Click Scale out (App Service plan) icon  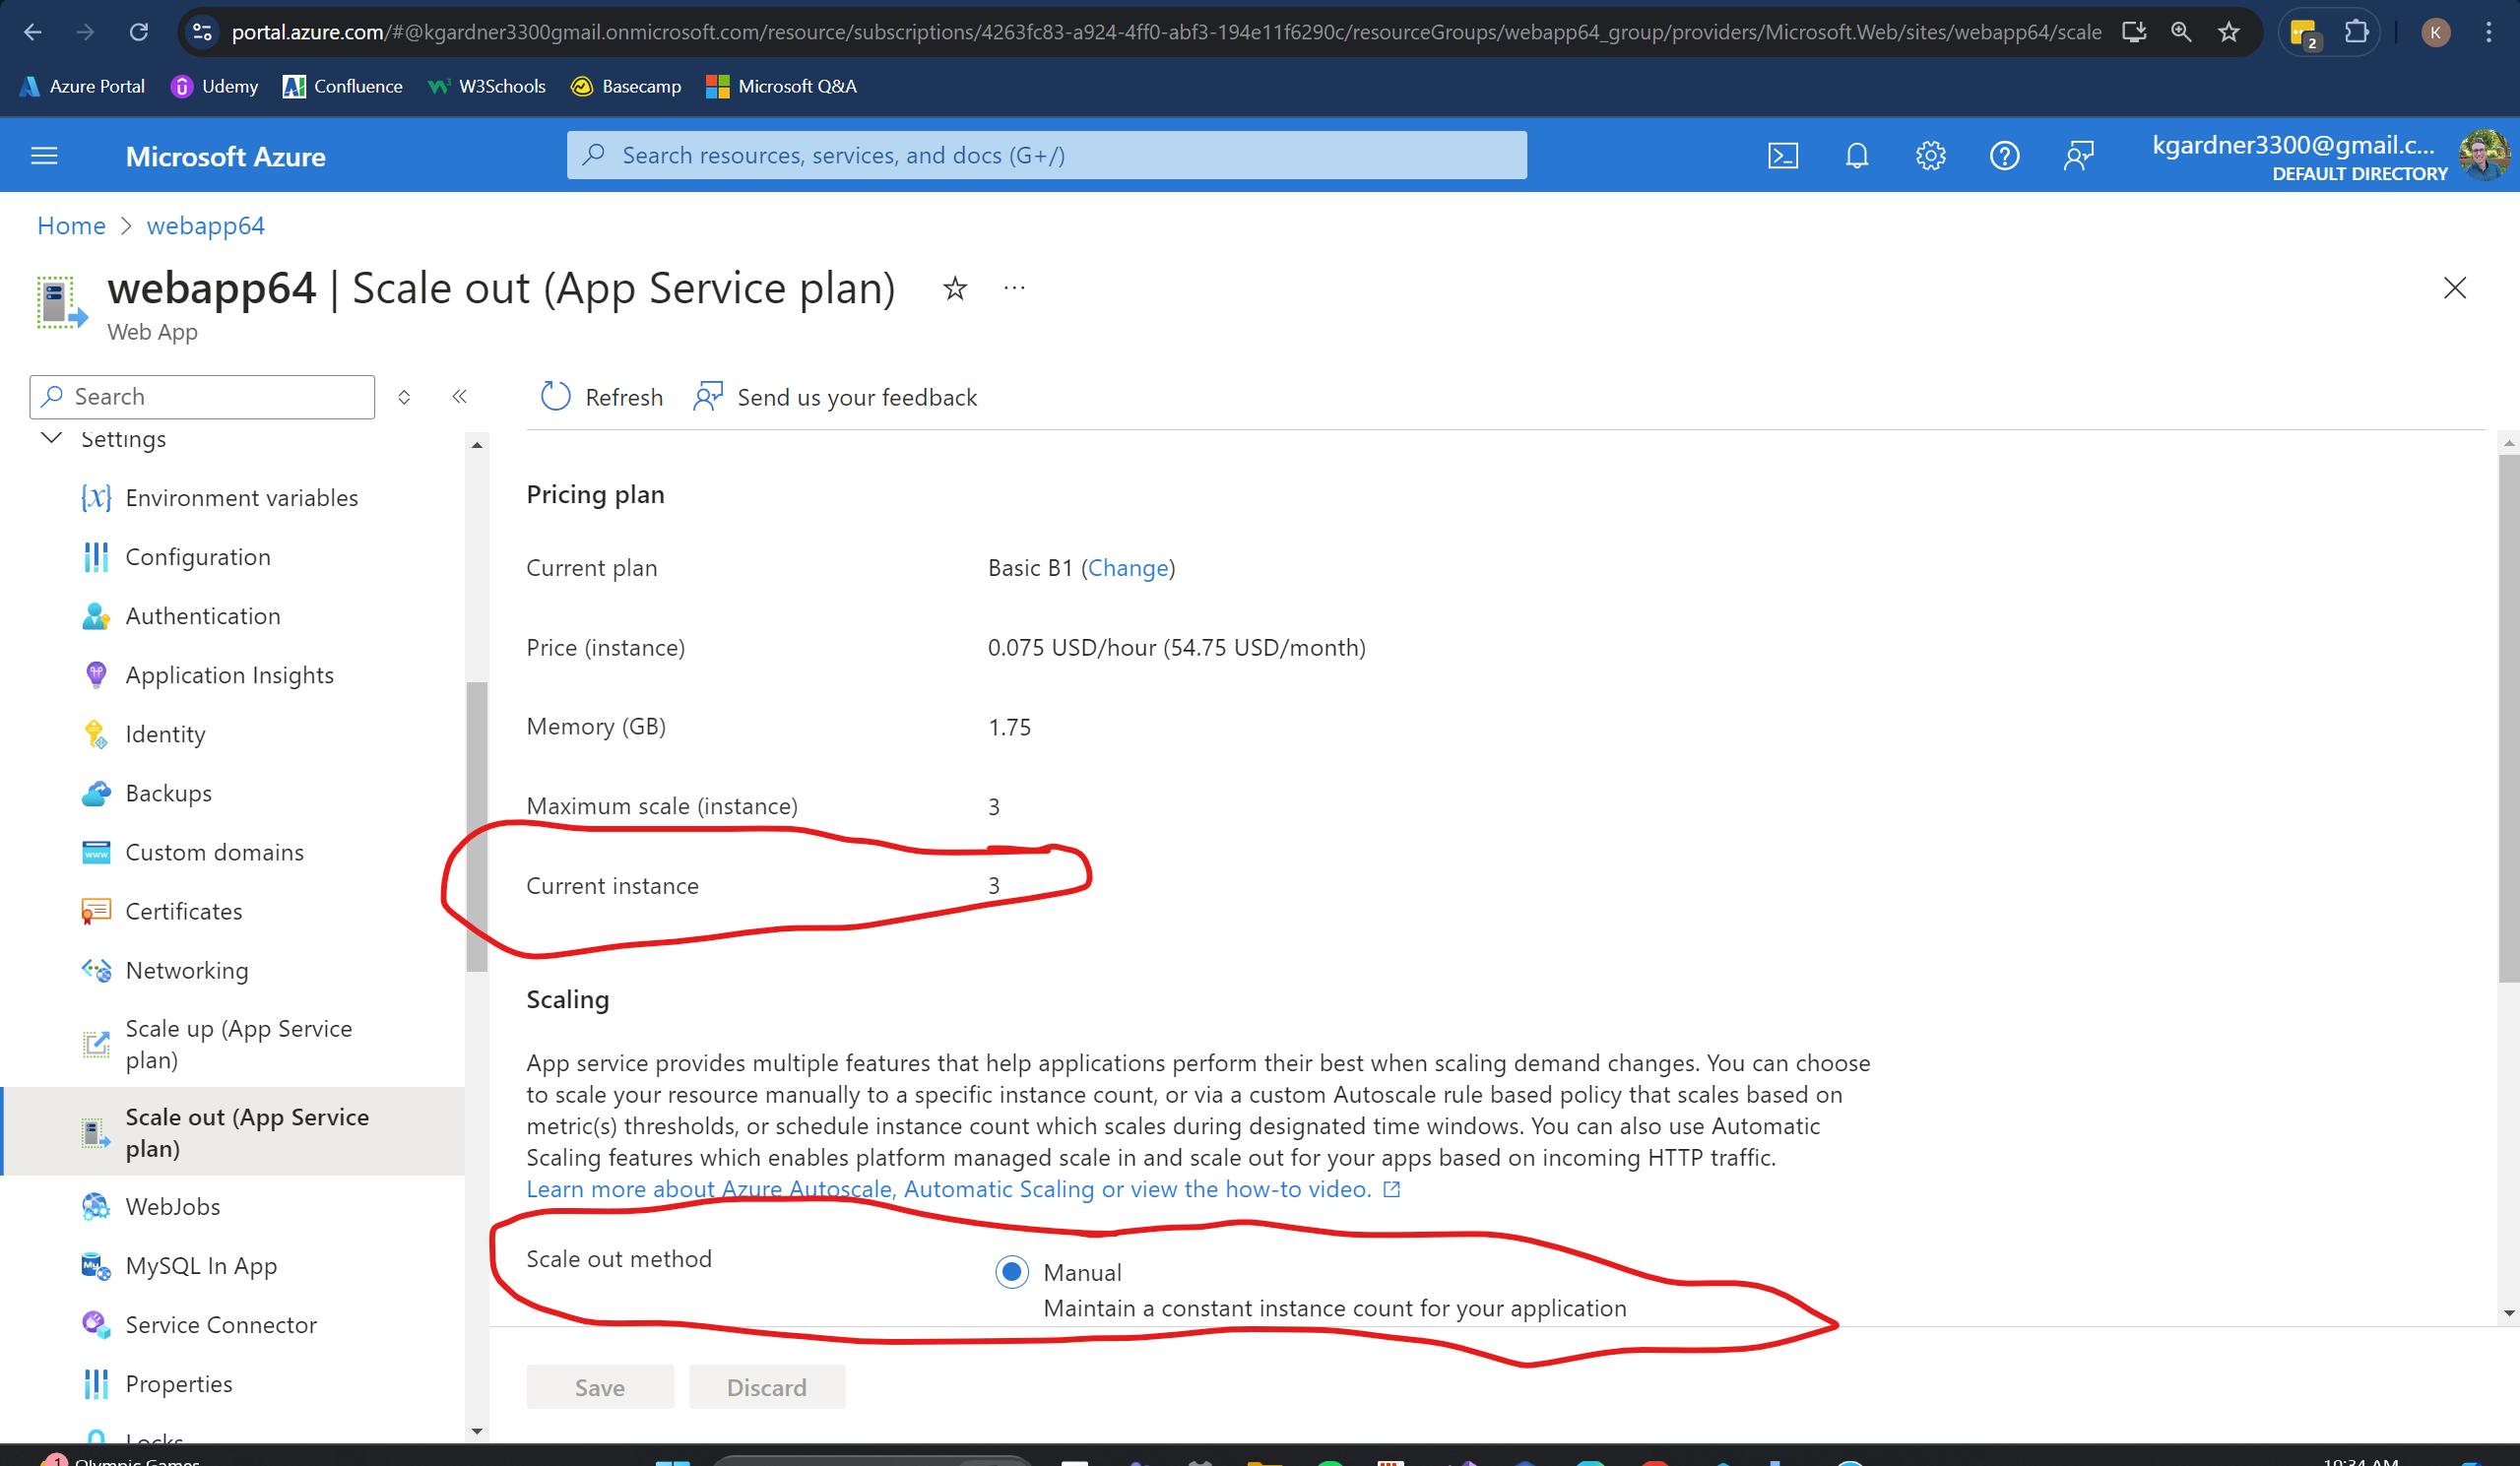point(96,1133)
